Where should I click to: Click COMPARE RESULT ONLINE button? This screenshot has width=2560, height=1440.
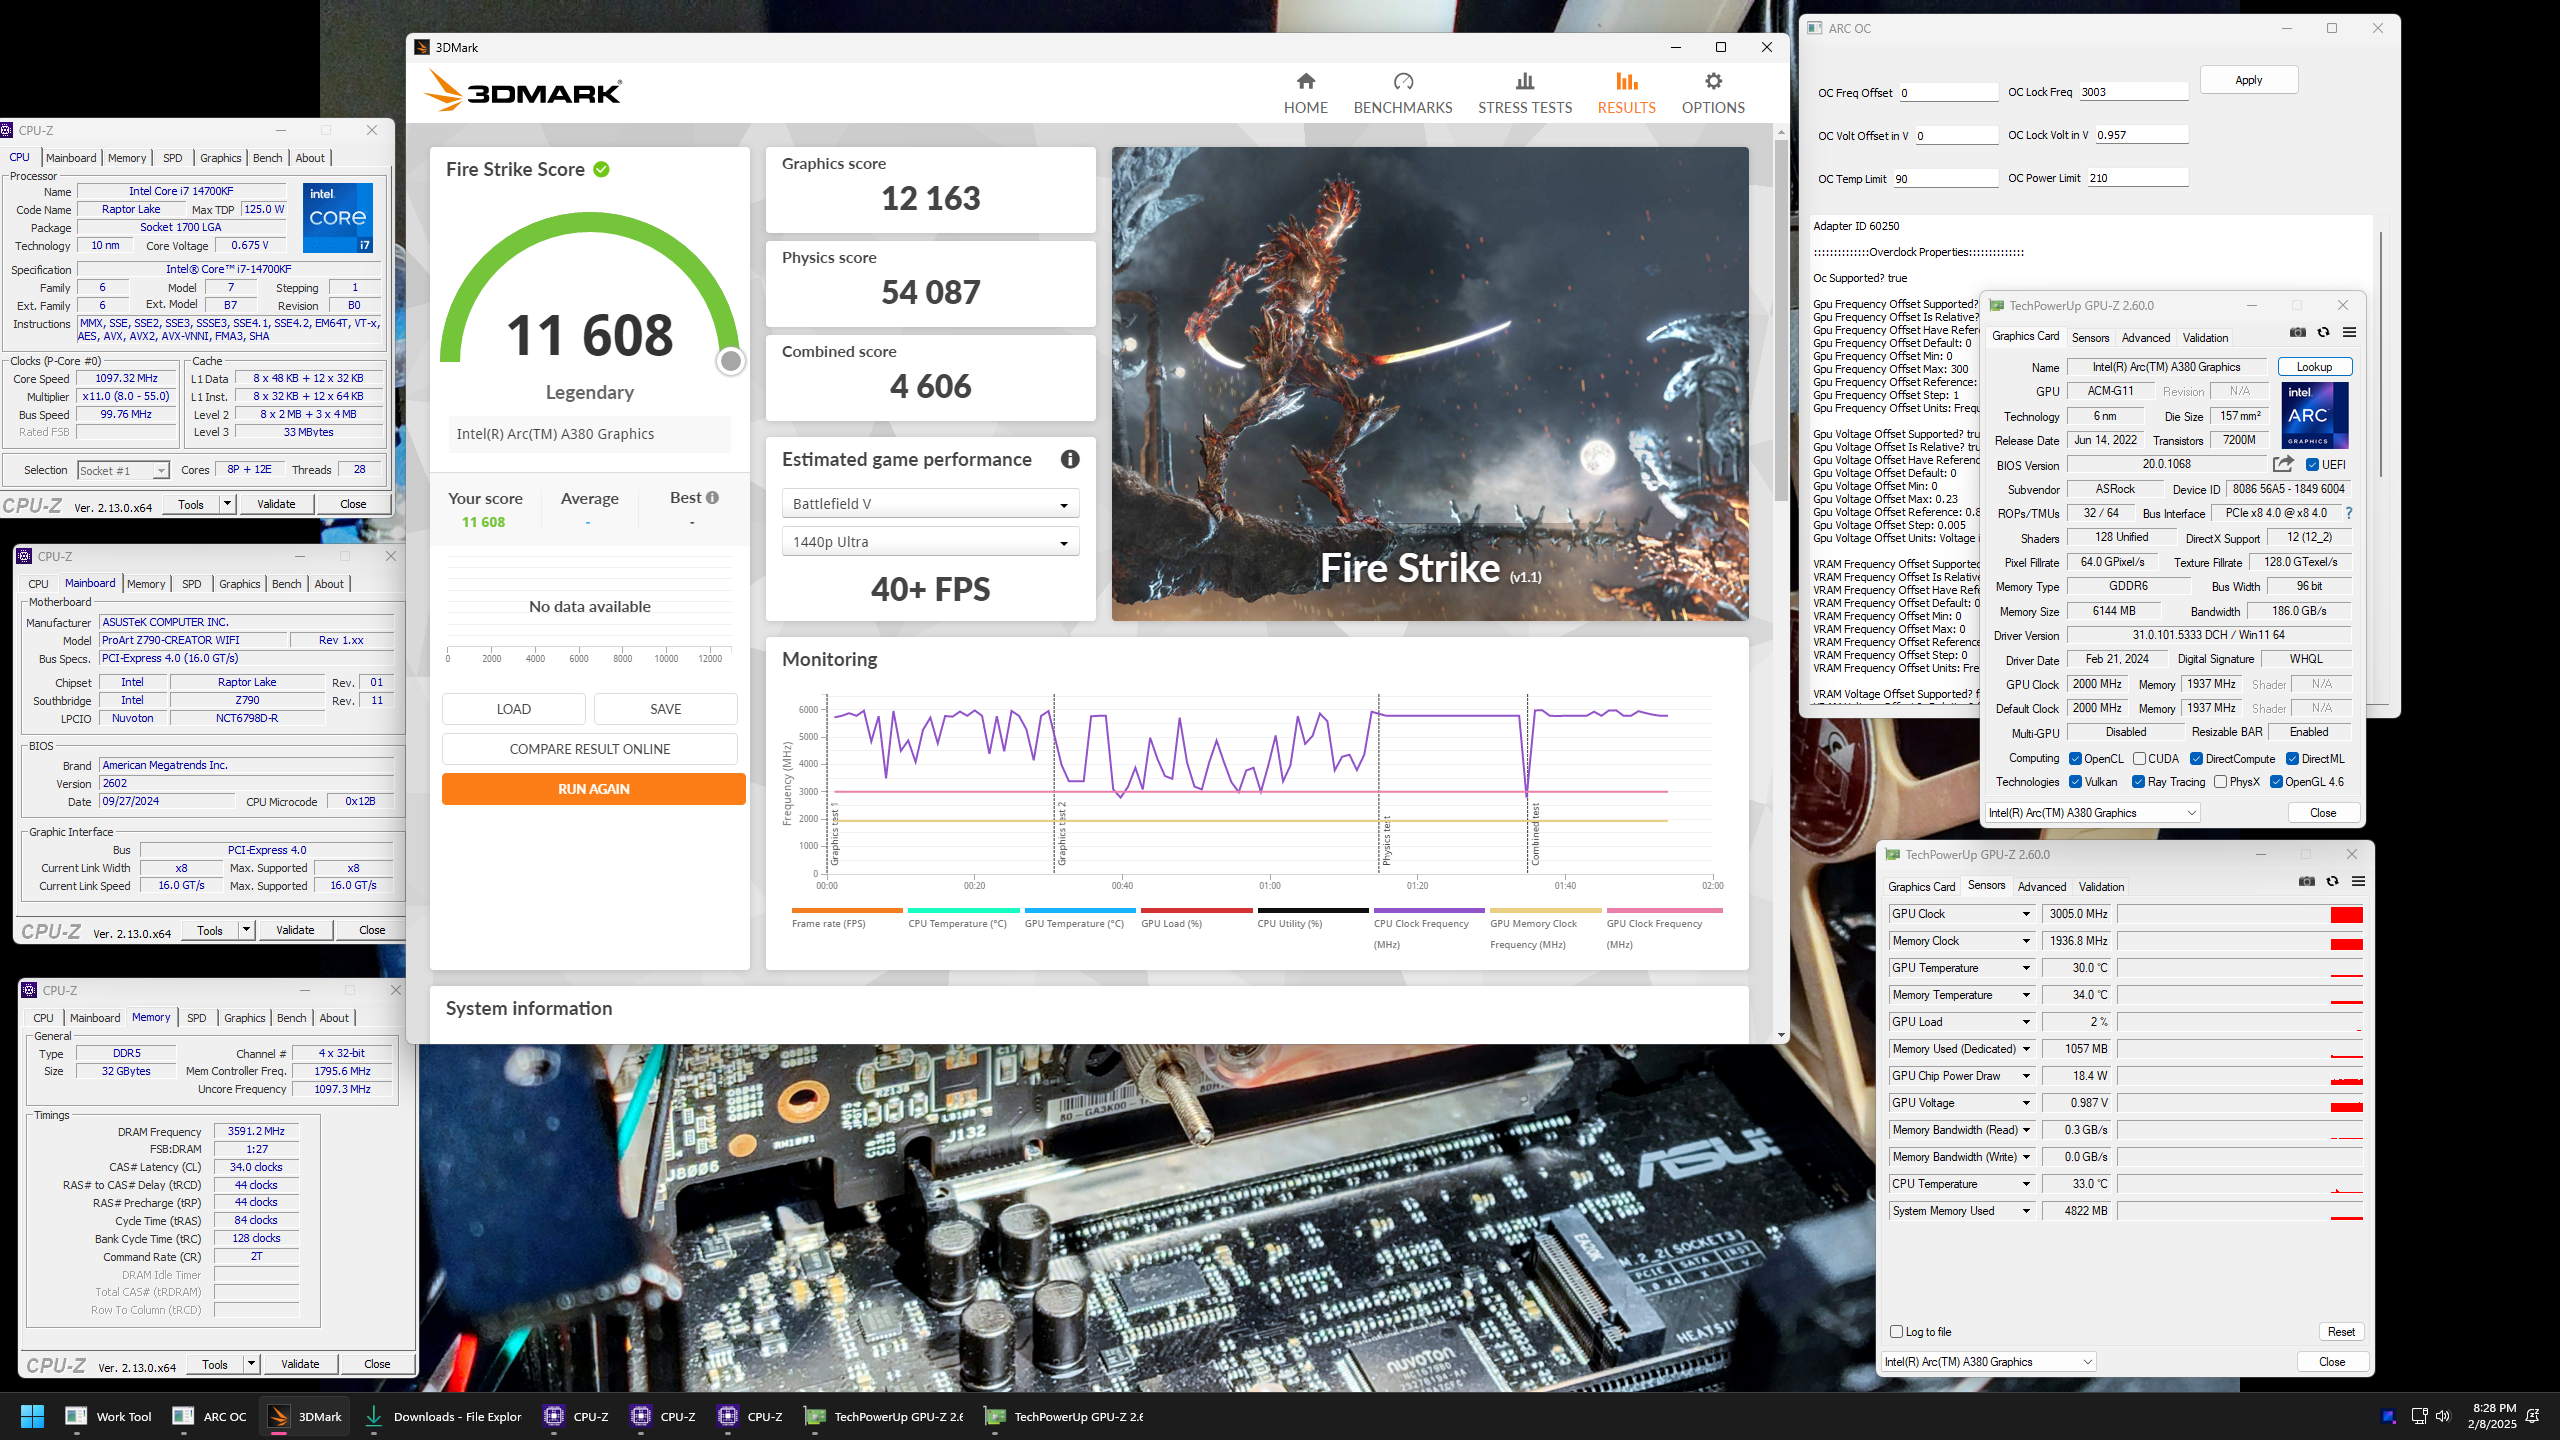[x=589, y=749]
